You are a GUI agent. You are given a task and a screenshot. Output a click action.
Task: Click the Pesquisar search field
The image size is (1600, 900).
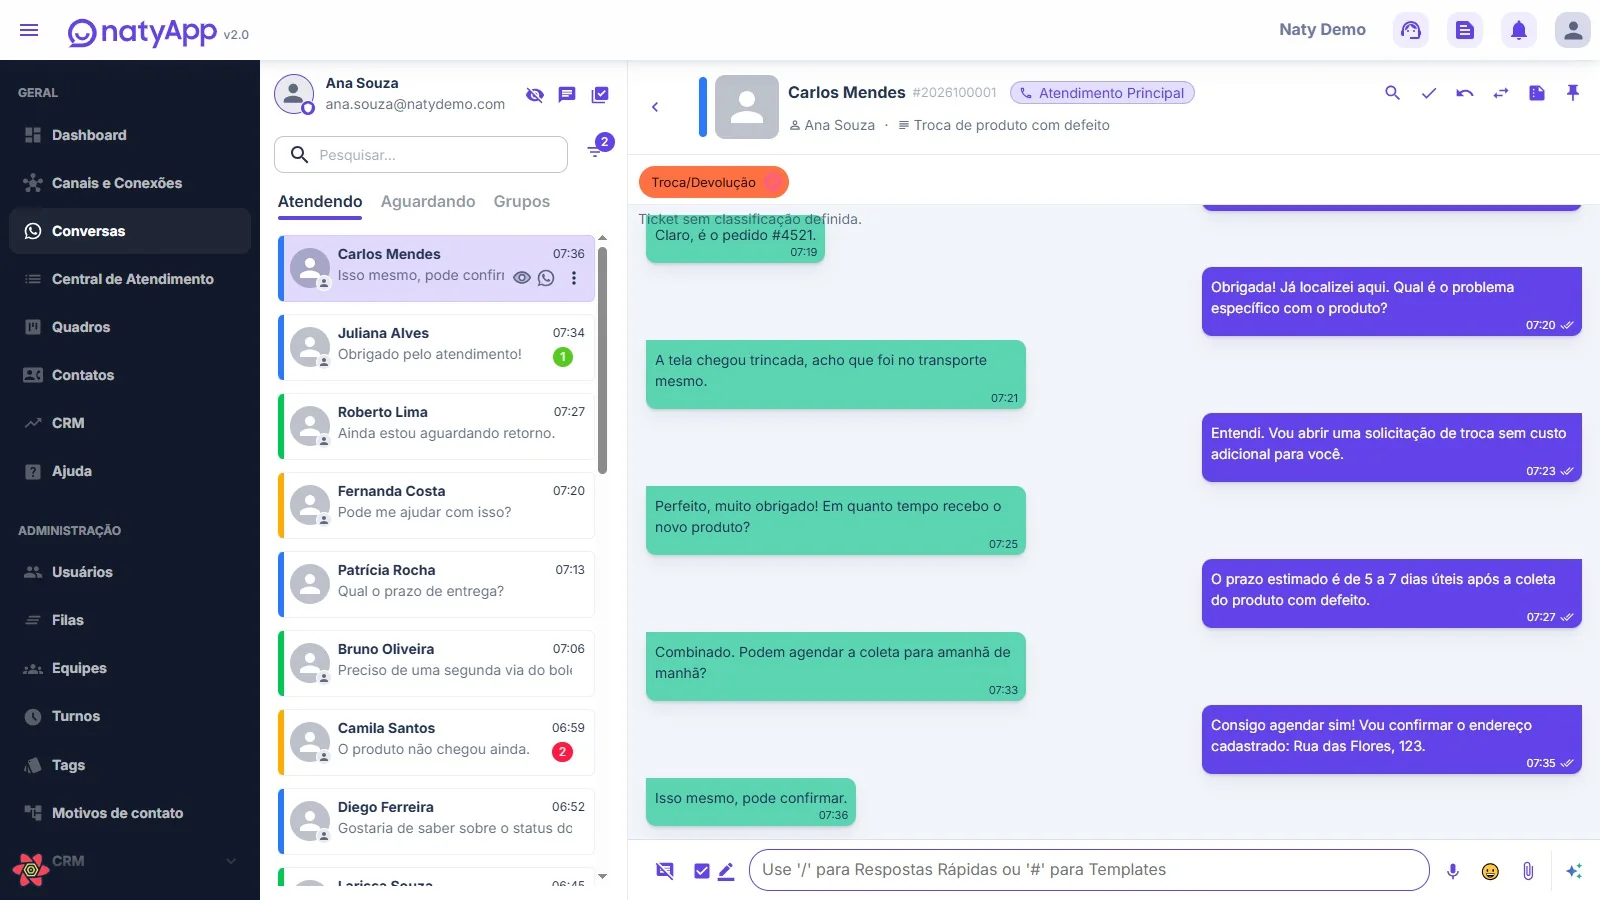tap(421, 155)
